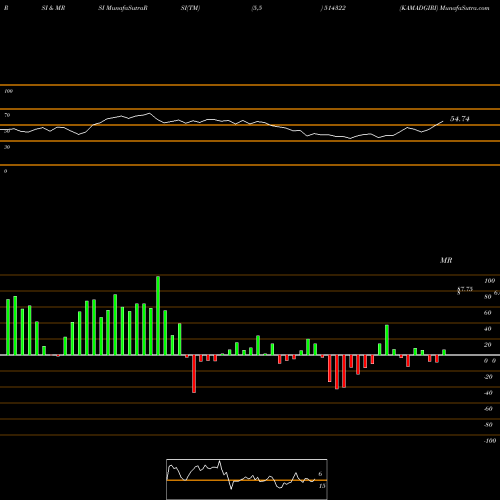Click the 'SI & MR' header text

[x=53, y=8]
